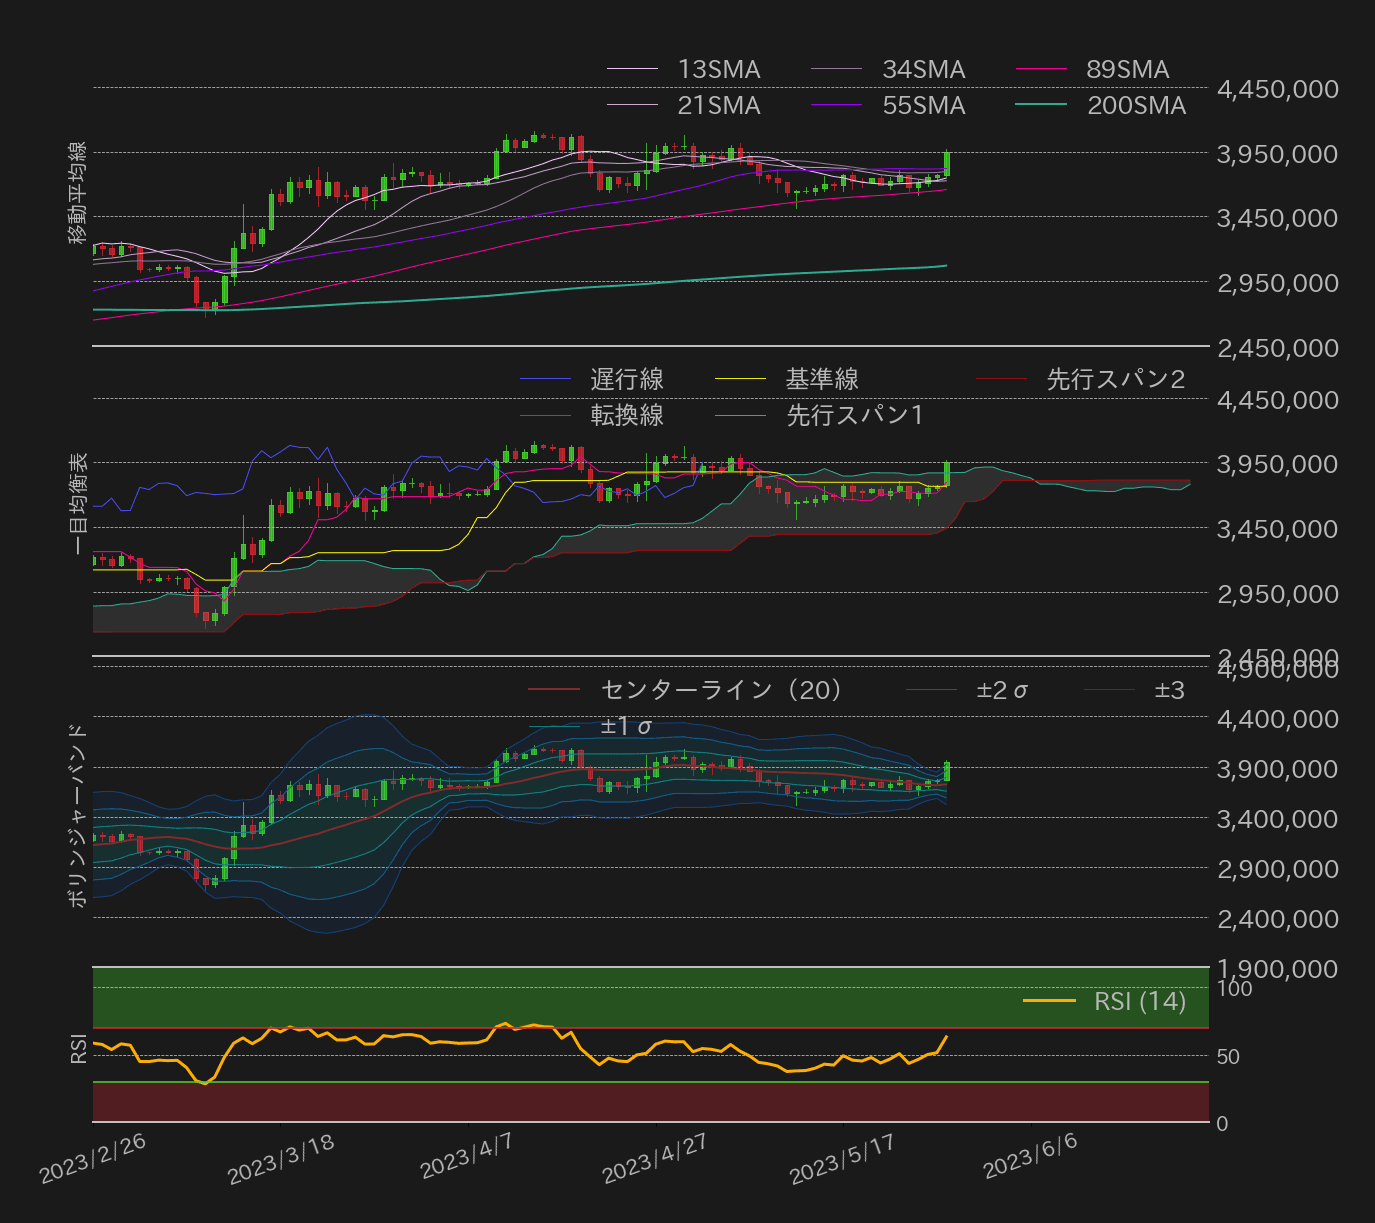This screenshot has height=1223, width=1375.
Task: Toggle the ±3 Bollinger band legend
Action: click(x=1110, y=689)
